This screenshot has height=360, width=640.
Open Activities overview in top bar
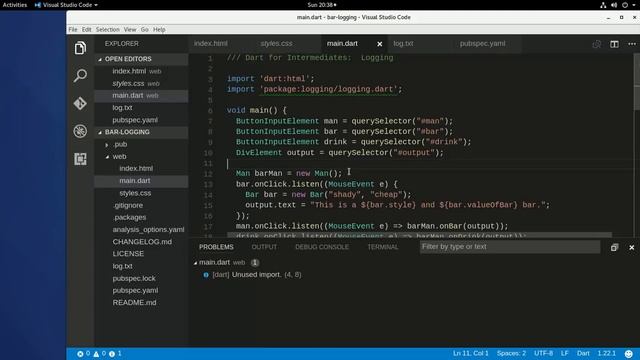15,5
